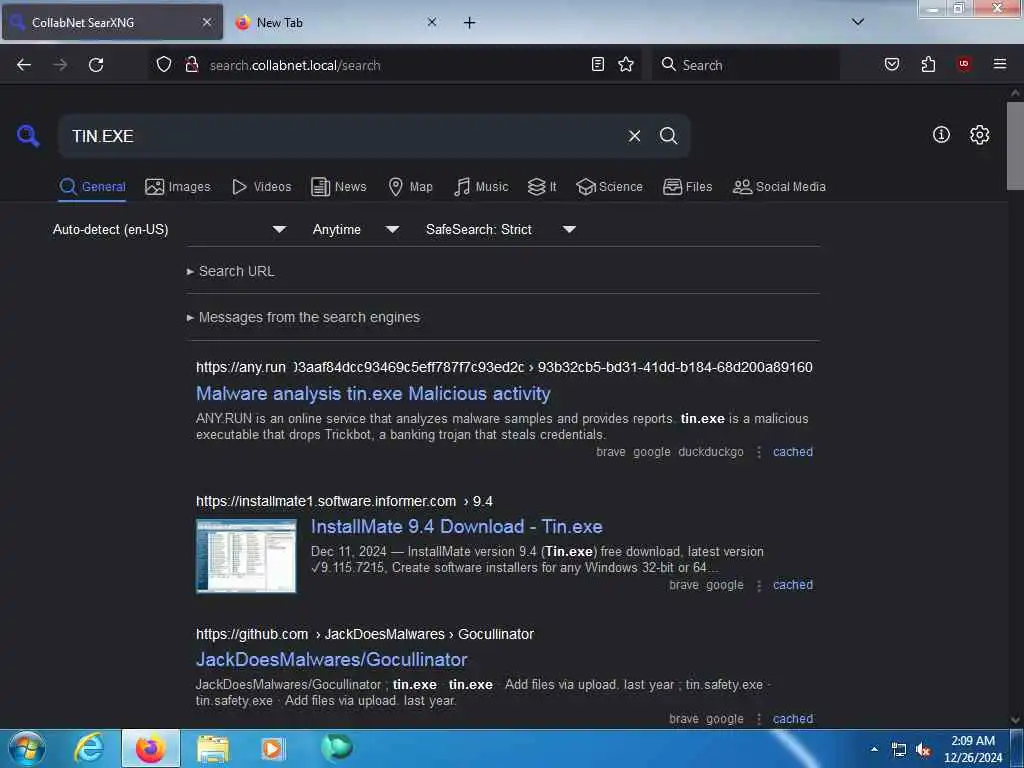Switch to the Social Media category tab
This screenshot has width=1024, height=768.
point(779,187)
